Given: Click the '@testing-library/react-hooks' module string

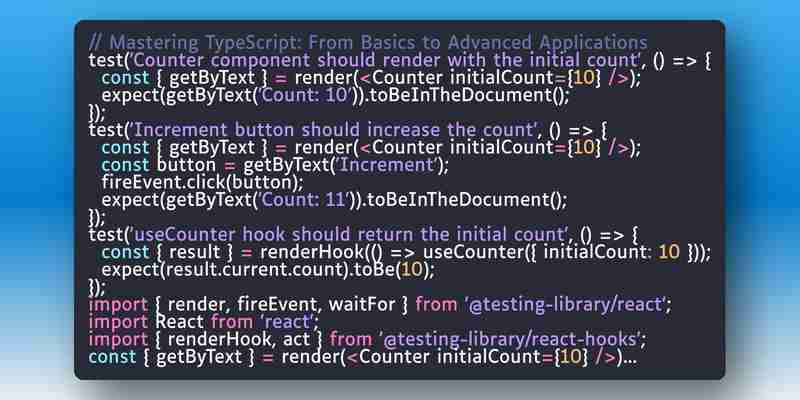Looking at the screenshot, I should [510, 339].
